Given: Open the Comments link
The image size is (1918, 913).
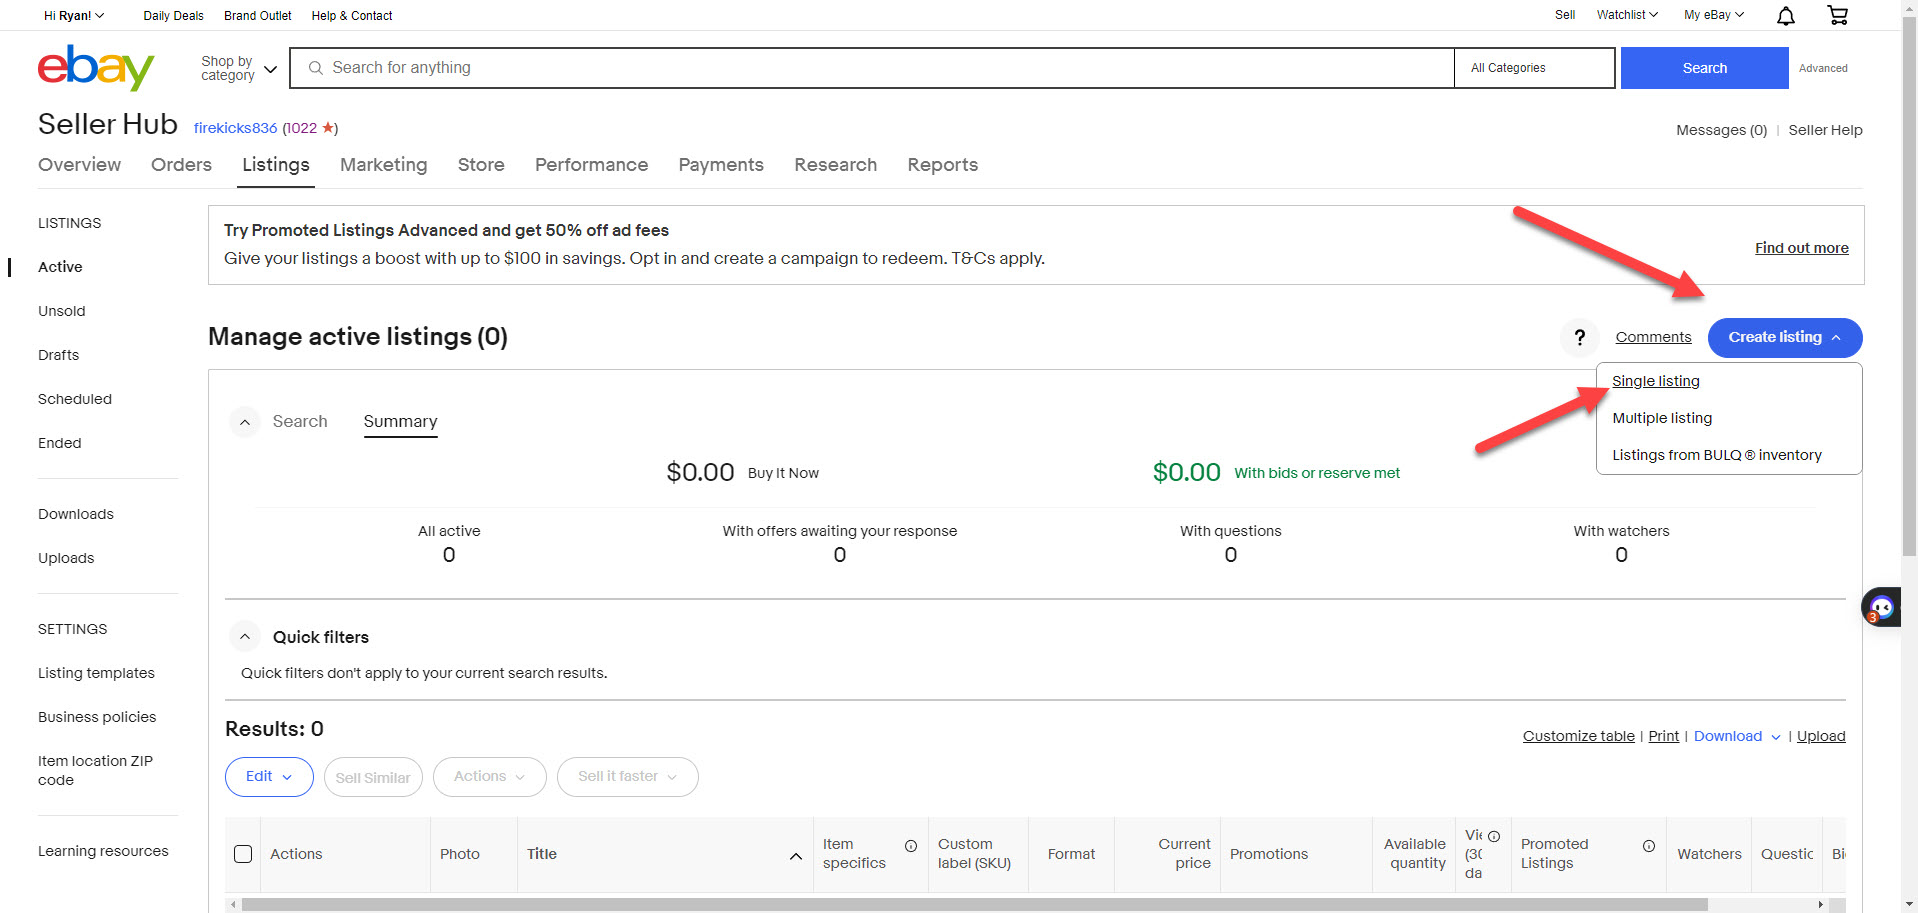Looking at the screenshot, I should tap(1654, 337).
